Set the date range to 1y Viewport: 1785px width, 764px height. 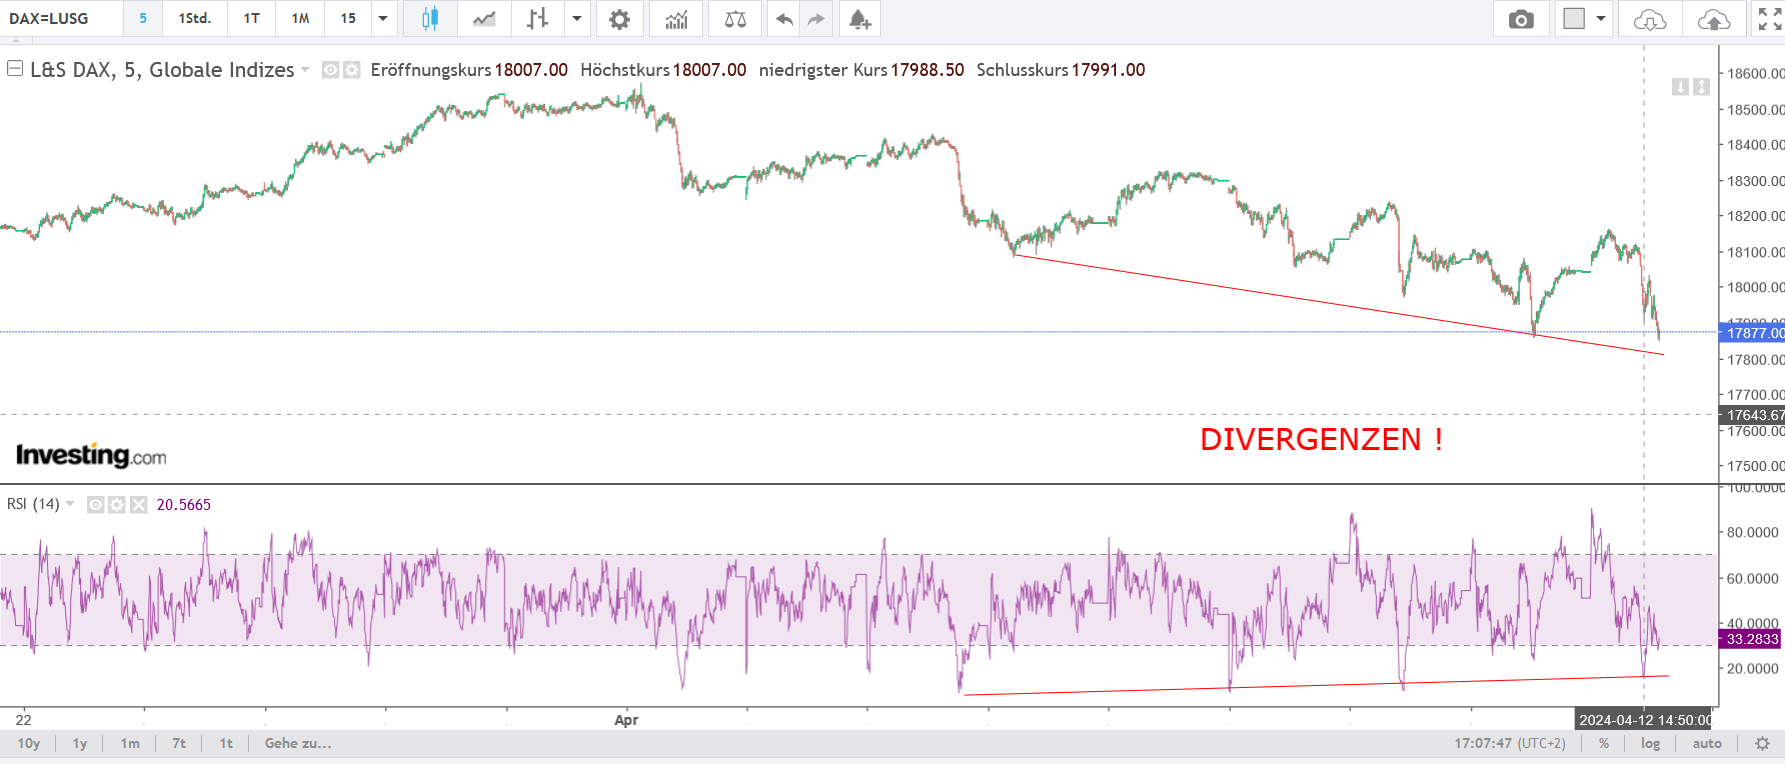tap(80, 743)
